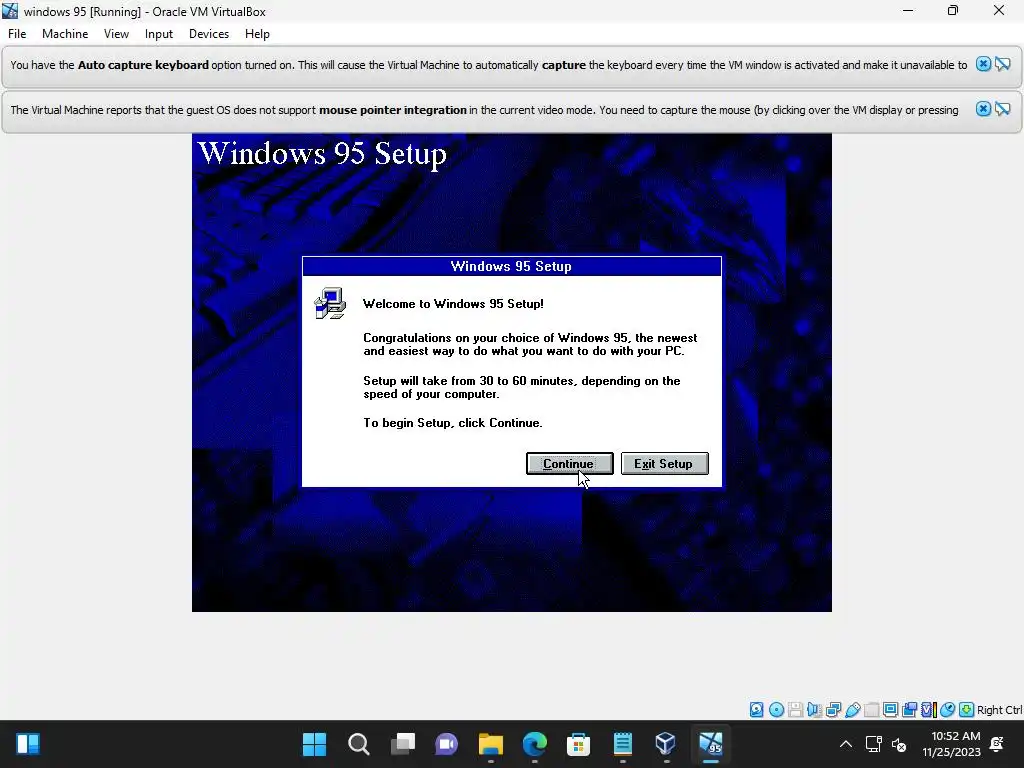Image resolution: width=1024 pixels, height=768 pixels.
Task: Click the Continue button in Setup
Action: tap(569, 464)
